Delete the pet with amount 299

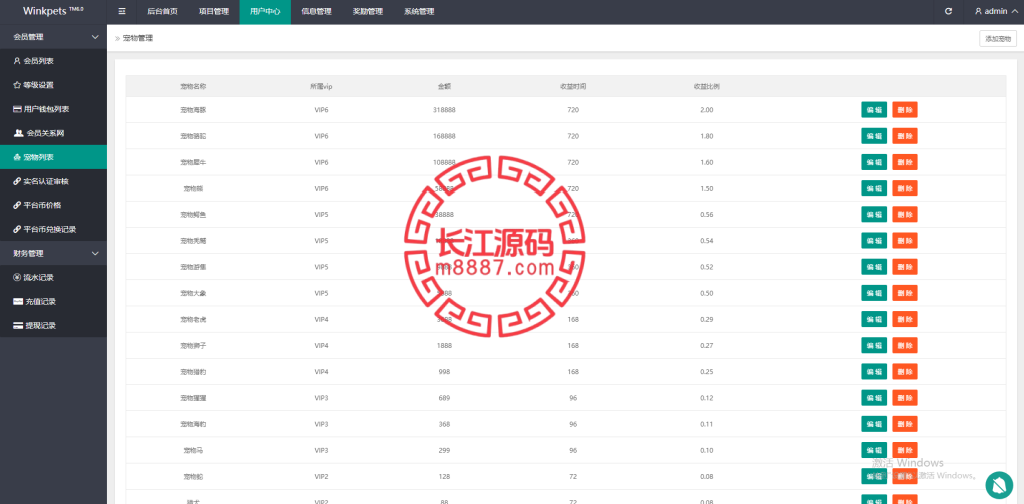904,450
